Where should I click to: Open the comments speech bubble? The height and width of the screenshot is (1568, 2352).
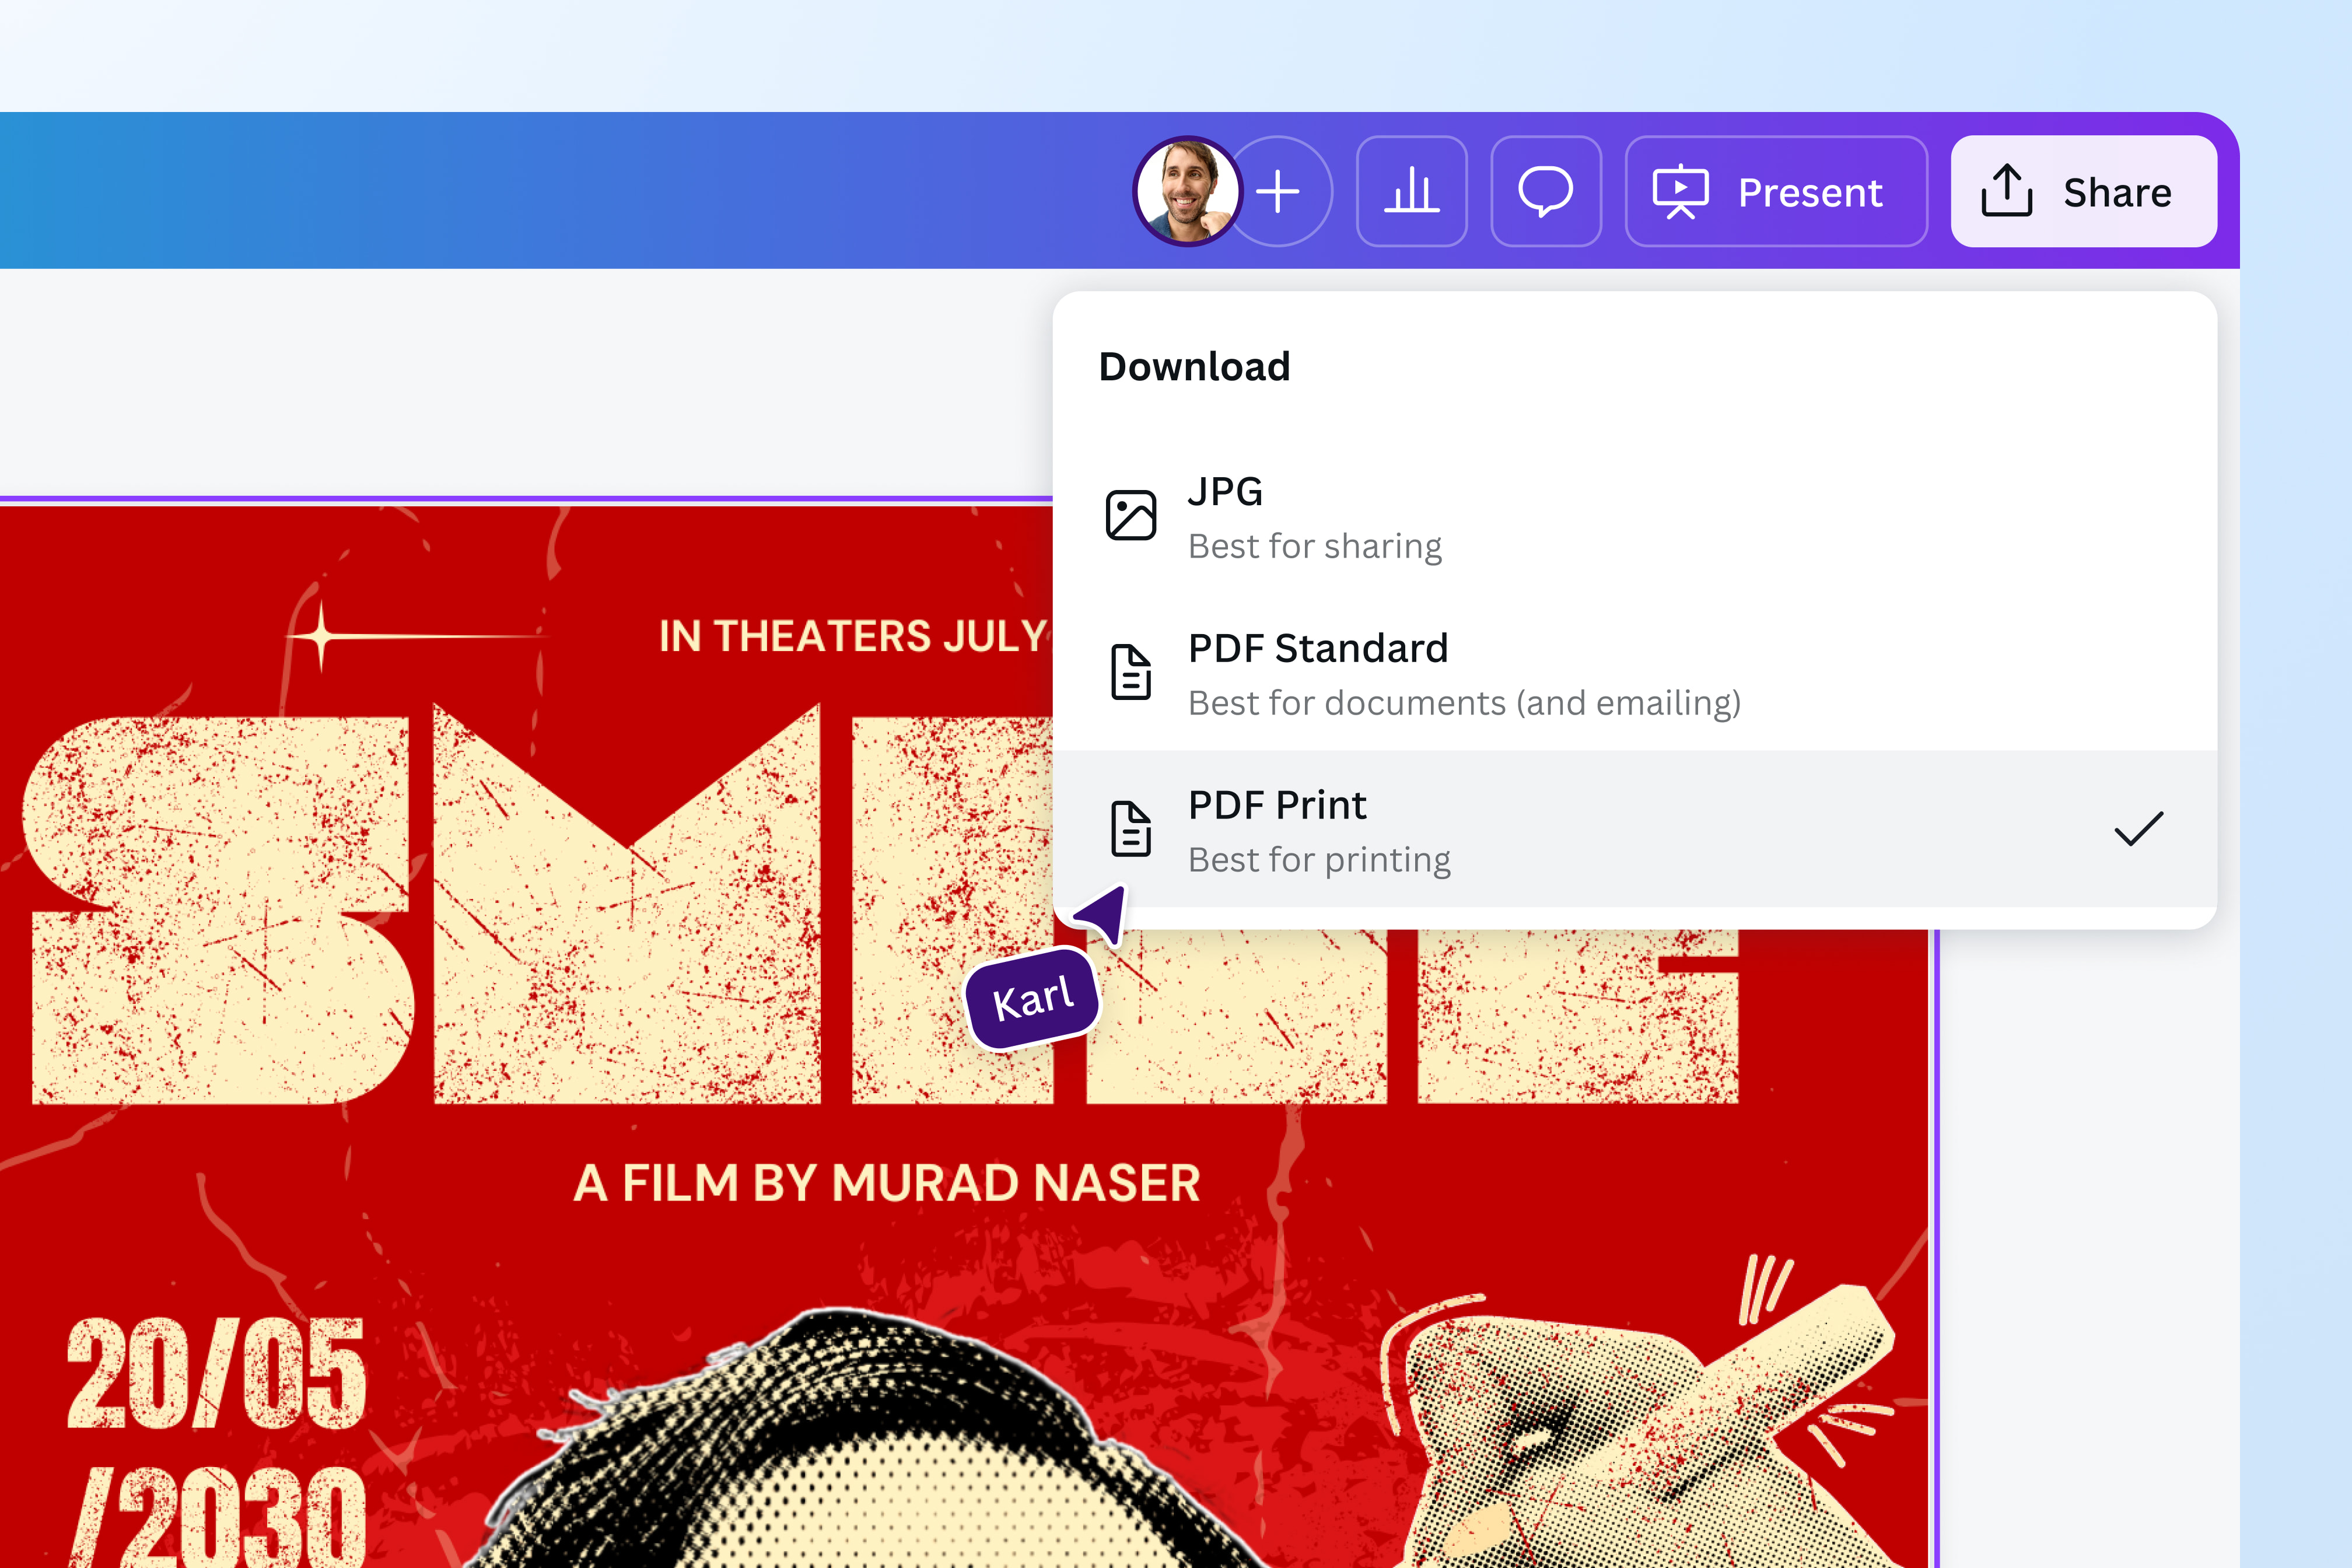point(1545,191)
